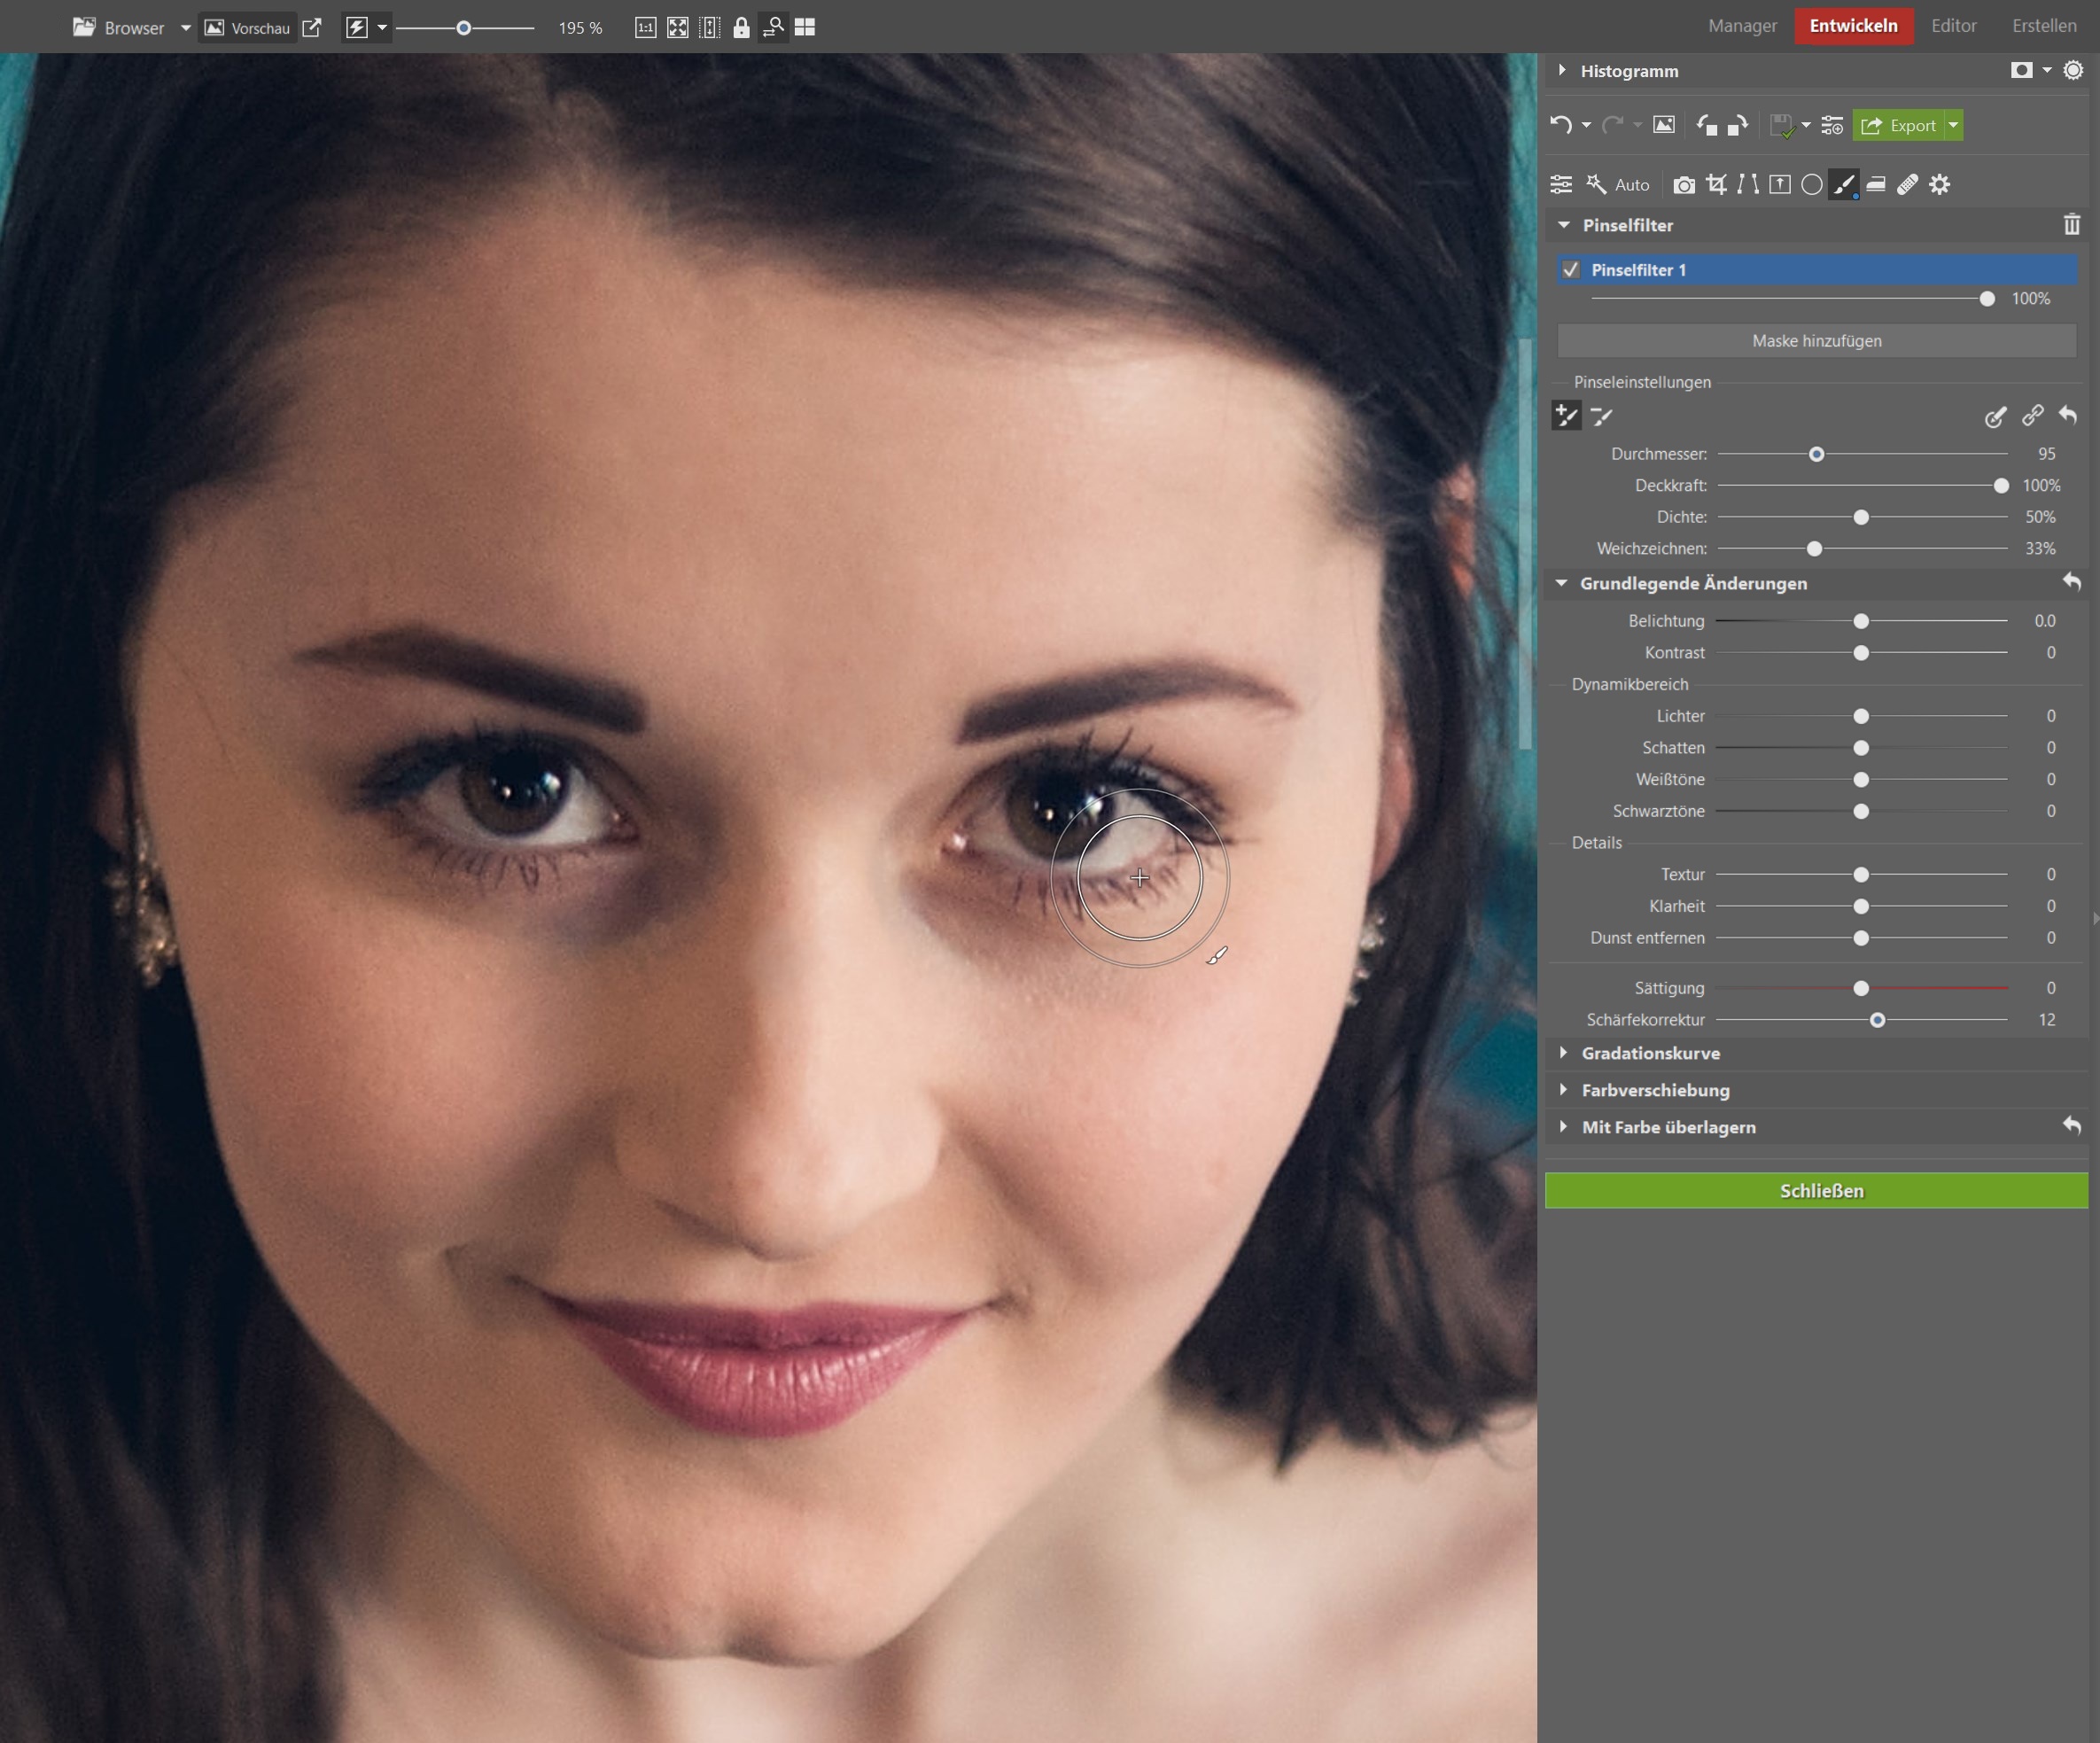Select the gradient filter iron icon
Image resolution: width=2100 pixels, height=1743 pixels.
(x=1876, y=184)
